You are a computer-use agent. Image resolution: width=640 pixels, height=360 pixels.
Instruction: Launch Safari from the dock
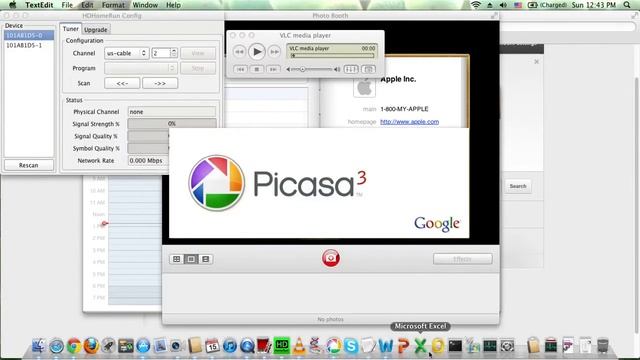click(56, 346)
